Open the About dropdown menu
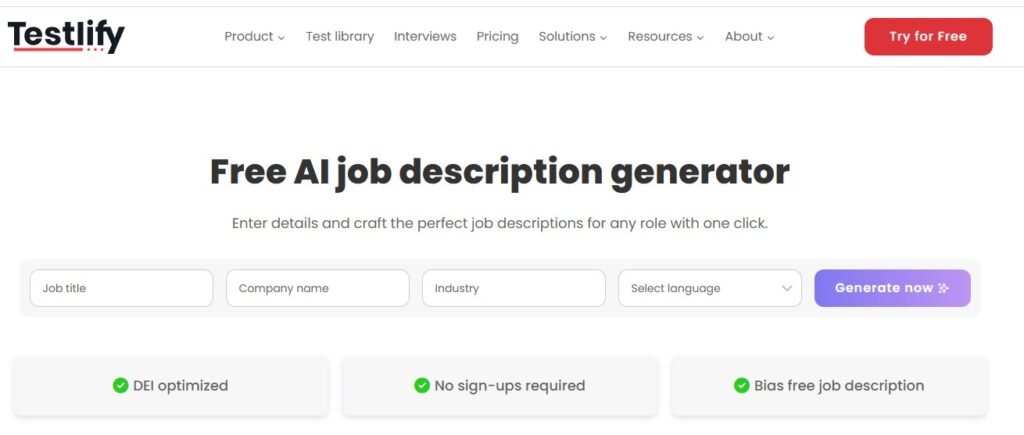The width and height of the screenshot is (1024, 435). [x=749, y=37]
